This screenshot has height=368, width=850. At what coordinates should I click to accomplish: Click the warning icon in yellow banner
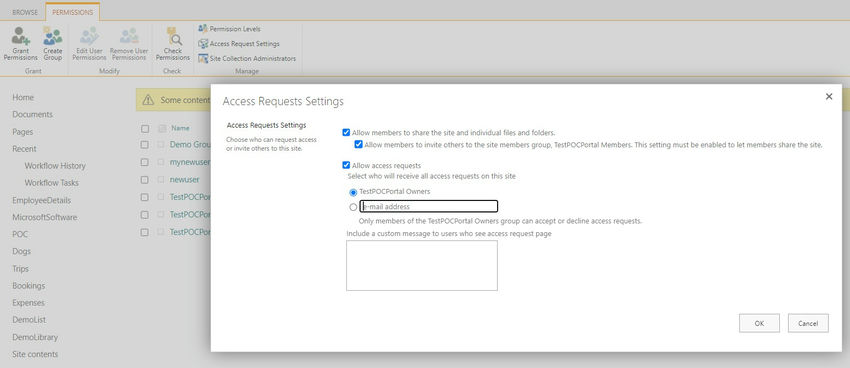point(148,100)
